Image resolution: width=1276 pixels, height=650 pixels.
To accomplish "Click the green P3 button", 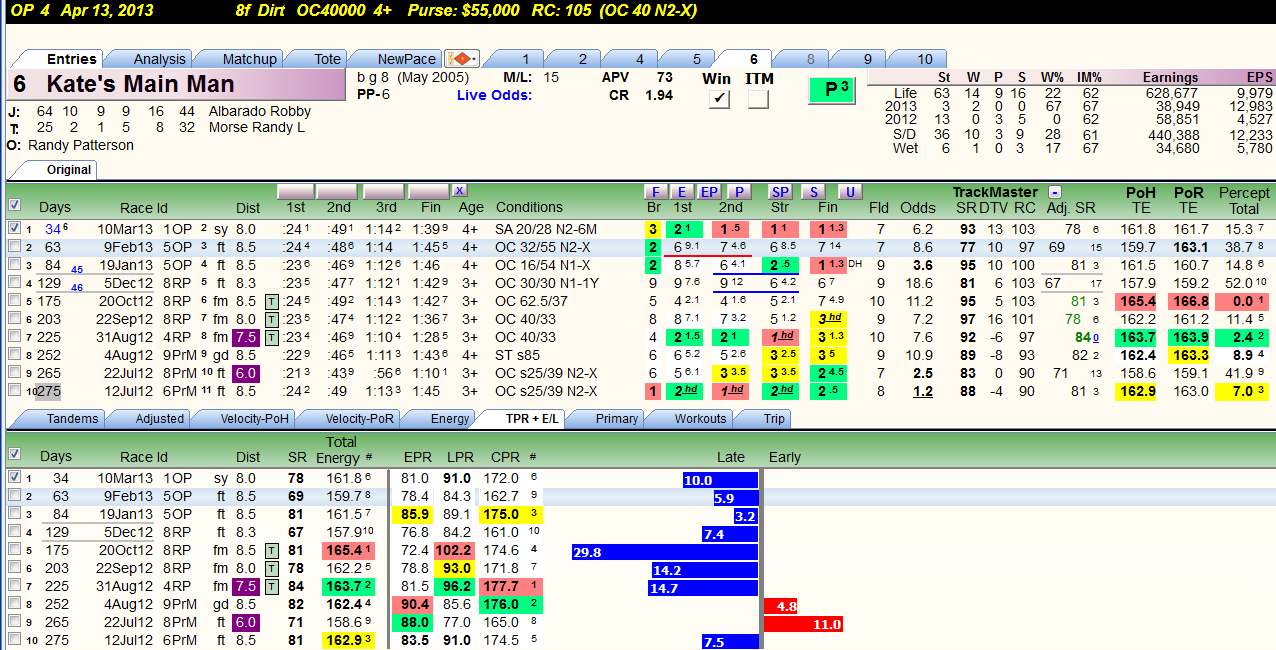I will (832, 90).
